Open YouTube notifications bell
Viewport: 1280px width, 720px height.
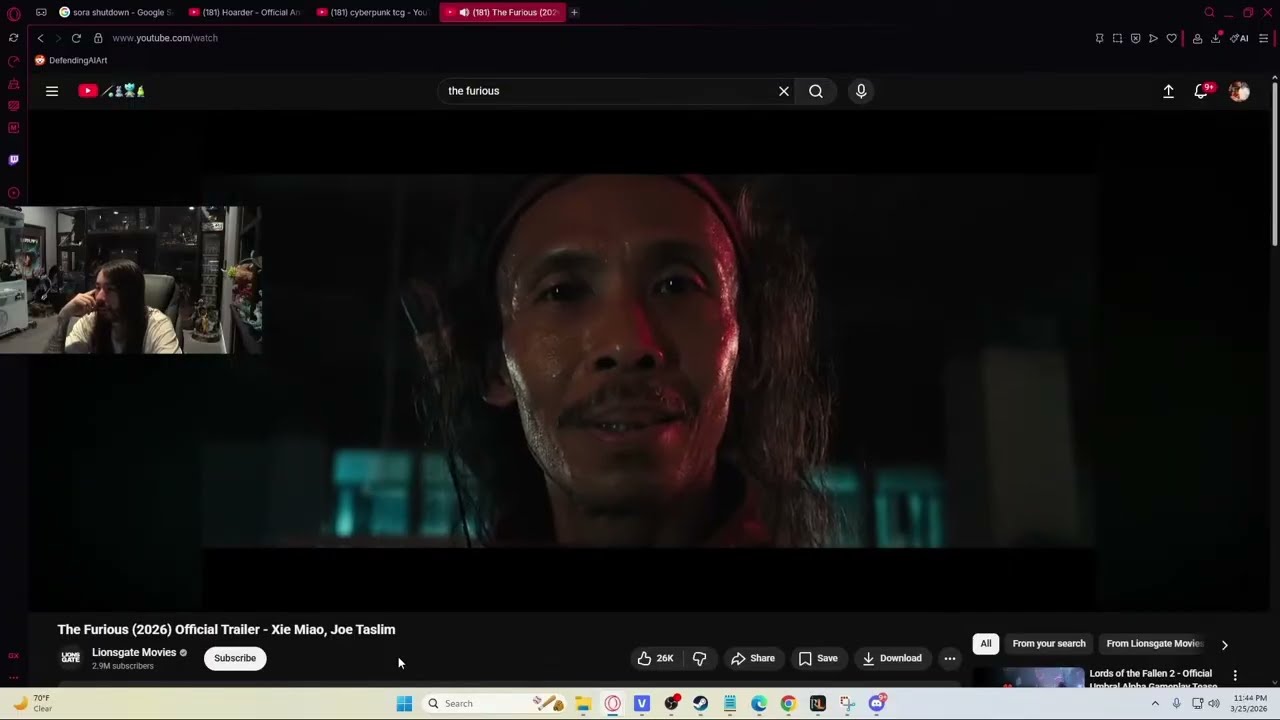tap(1203, 91)
